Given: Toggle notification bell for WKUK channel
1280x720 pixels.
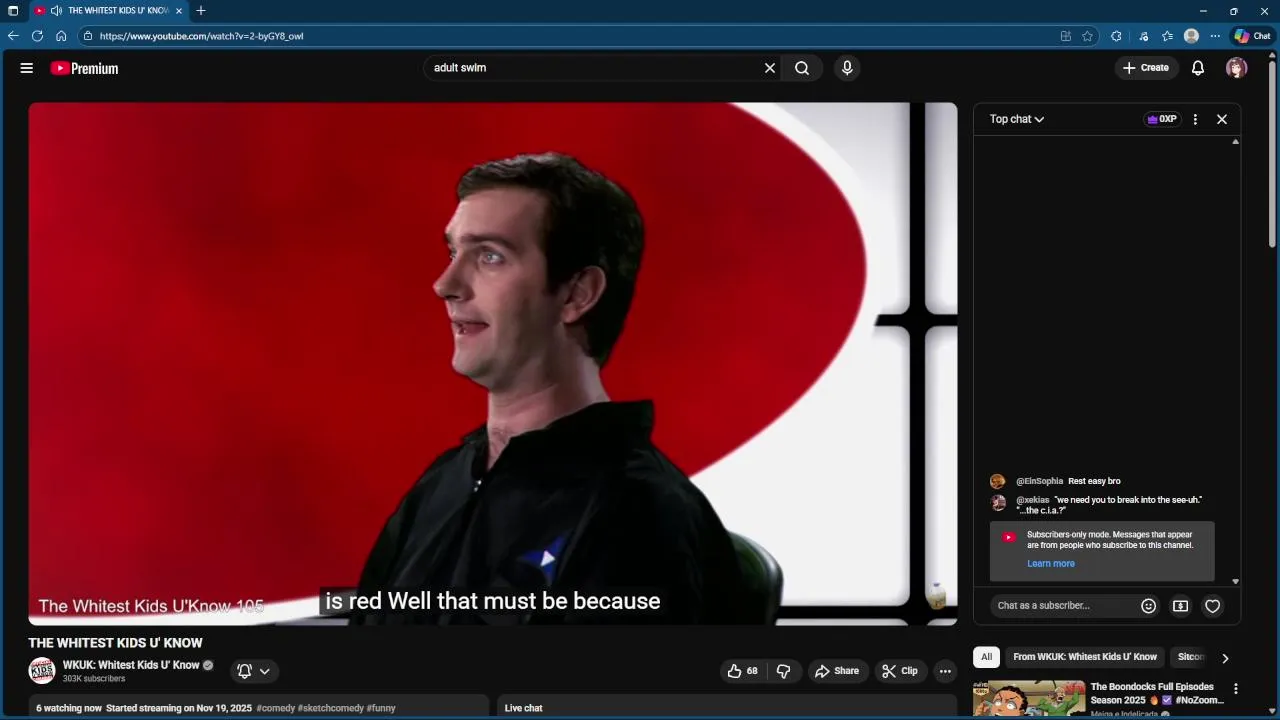Looking at the screenshot, I should tap(244, 671).
